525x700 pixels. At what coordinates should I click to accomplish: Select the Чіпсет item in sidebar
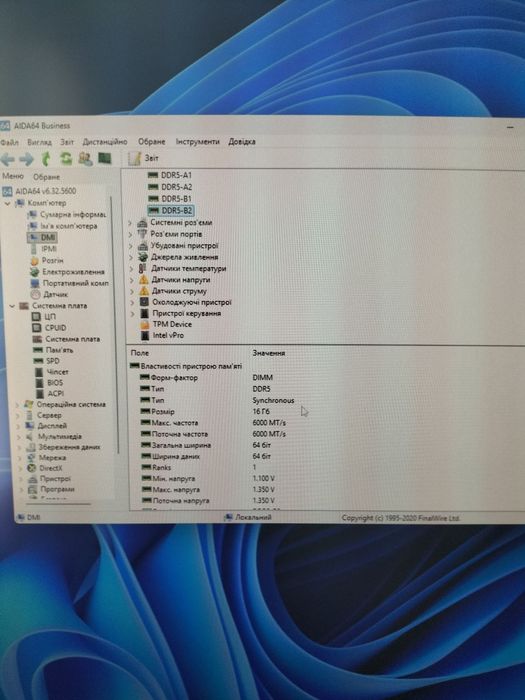click(x=52, y=372)
